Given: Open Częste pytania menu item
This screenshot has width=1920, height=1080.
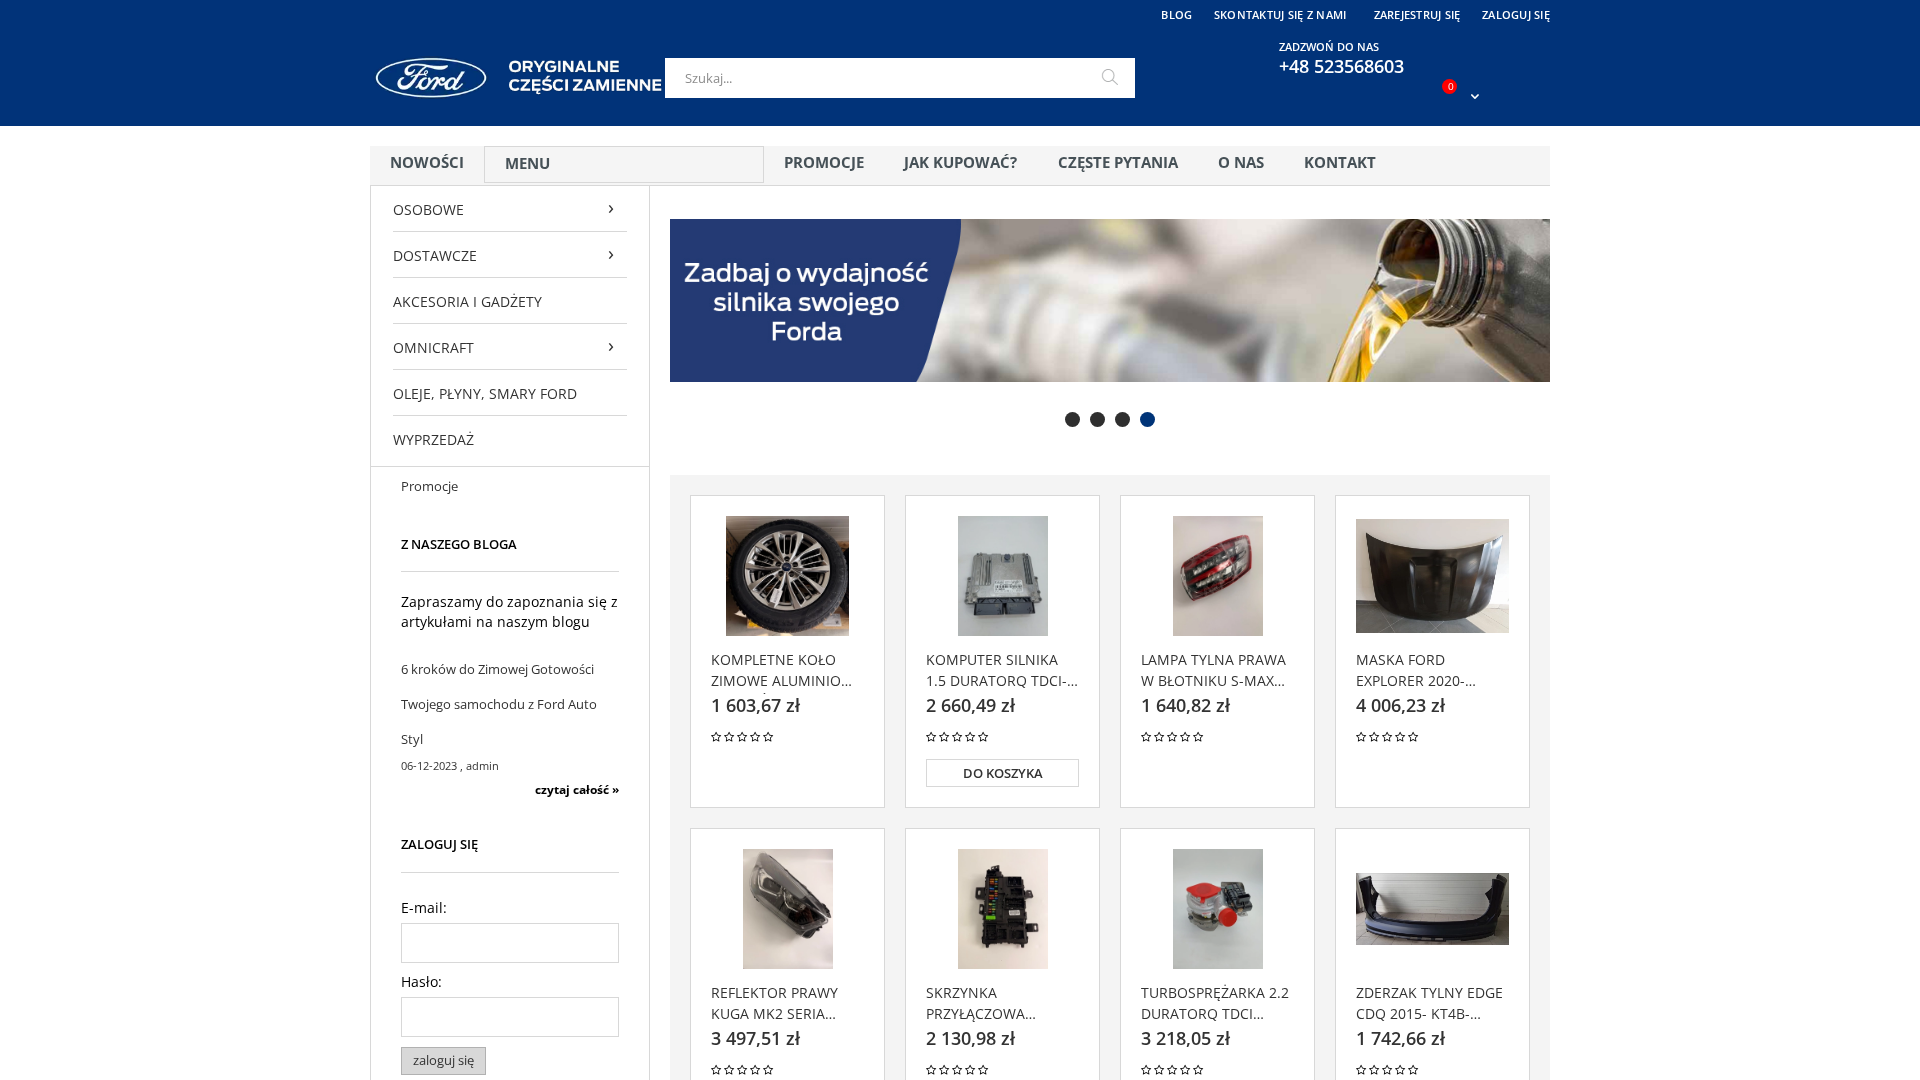Looking at the screenshot, I should coord(1118,163).
